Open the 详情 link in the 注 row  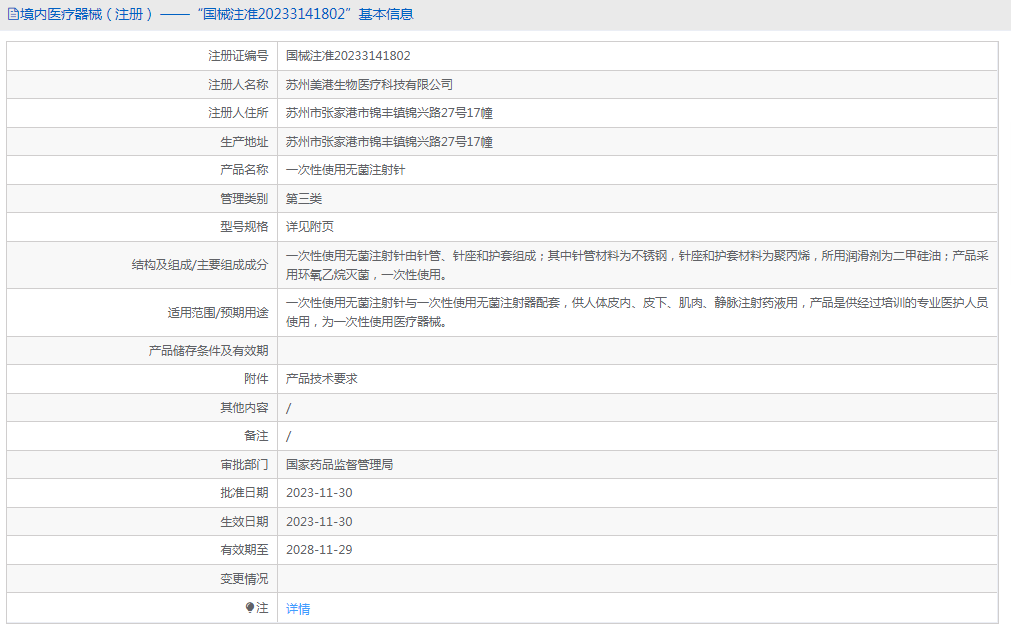(x=298, y=608)
